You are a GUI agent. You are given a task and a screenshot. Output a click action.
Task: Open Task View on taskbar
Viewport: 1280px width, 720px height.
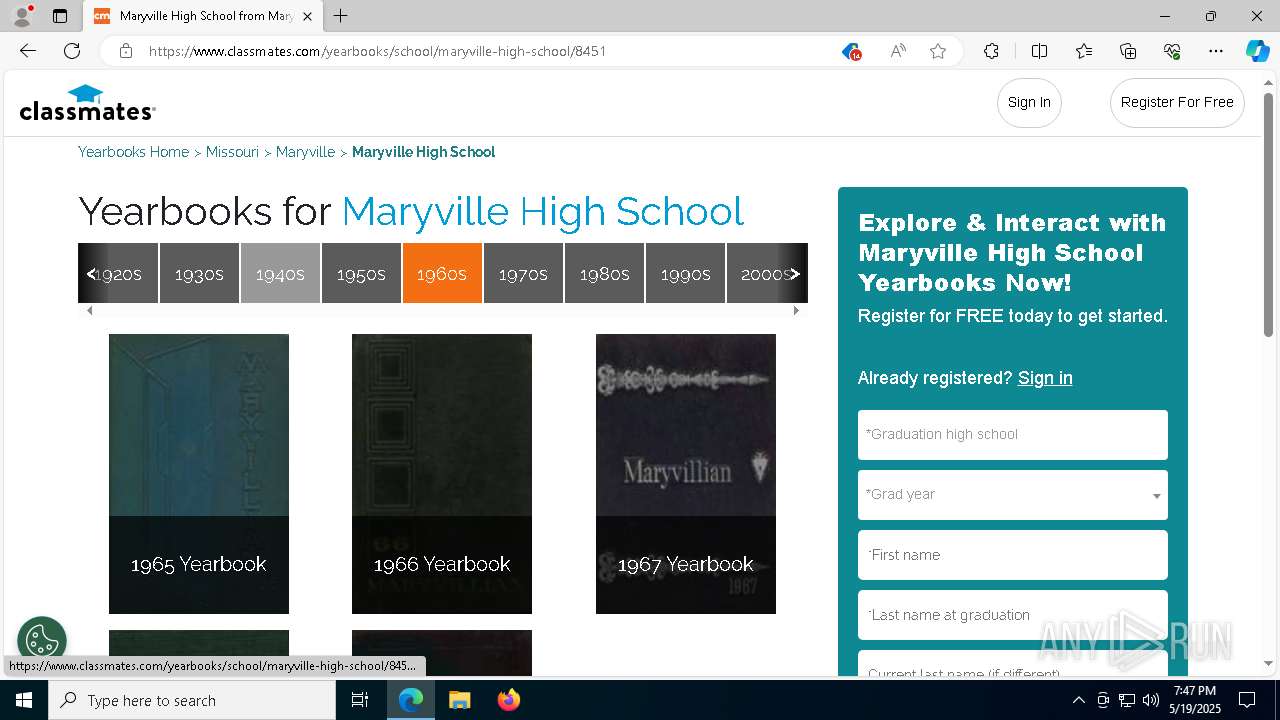(360, 700)
